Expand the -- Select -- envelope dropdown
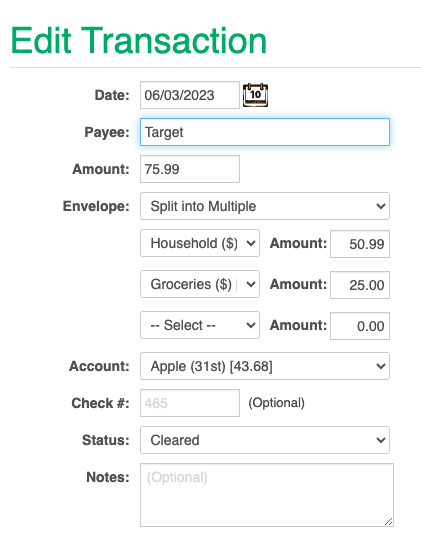This screenshot has height=536, width=421. (200, 325)
